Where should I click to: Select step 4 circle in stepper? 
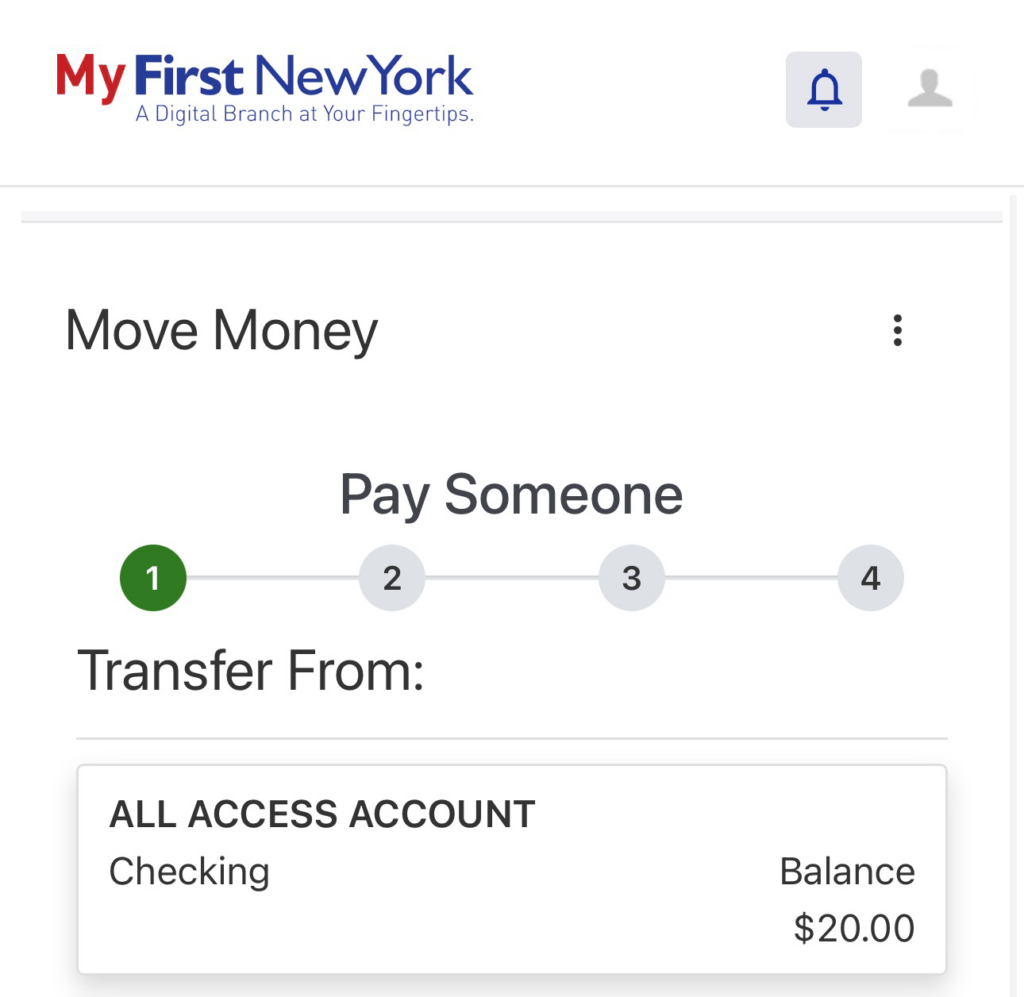870,578
